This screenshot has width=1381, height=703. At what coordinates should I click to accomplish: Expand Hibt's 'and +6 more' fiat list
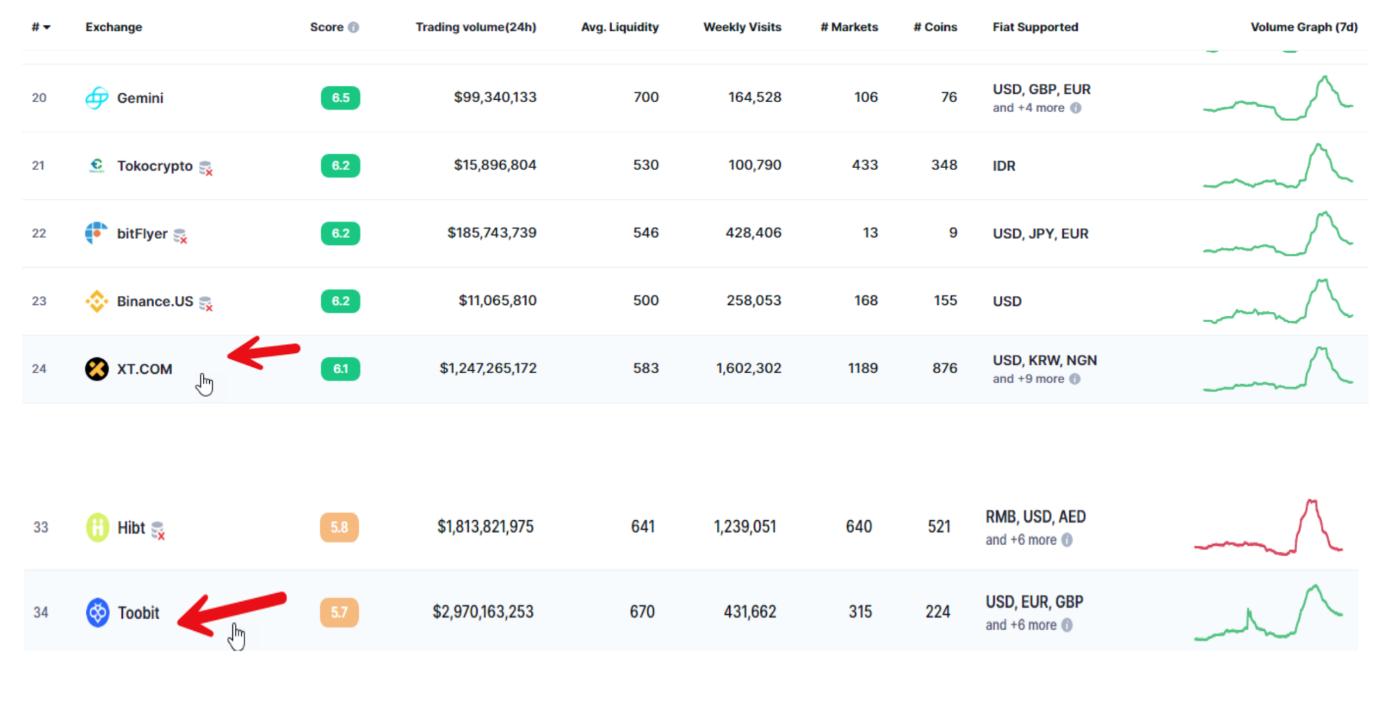(1020, 540)
